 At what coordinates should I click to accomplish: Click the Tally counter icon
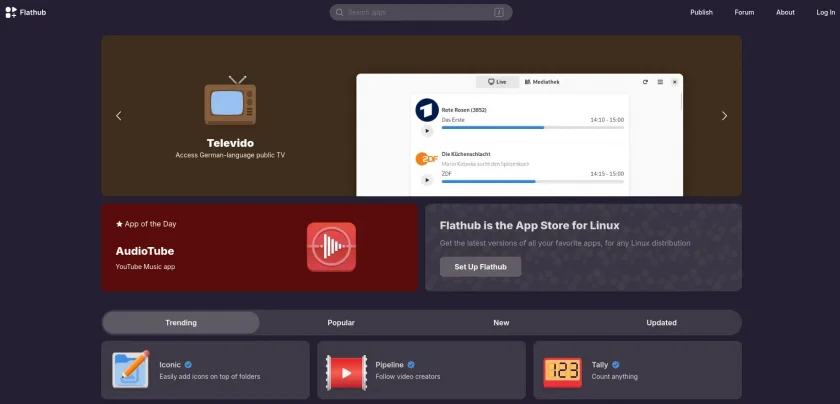point(562,372)
